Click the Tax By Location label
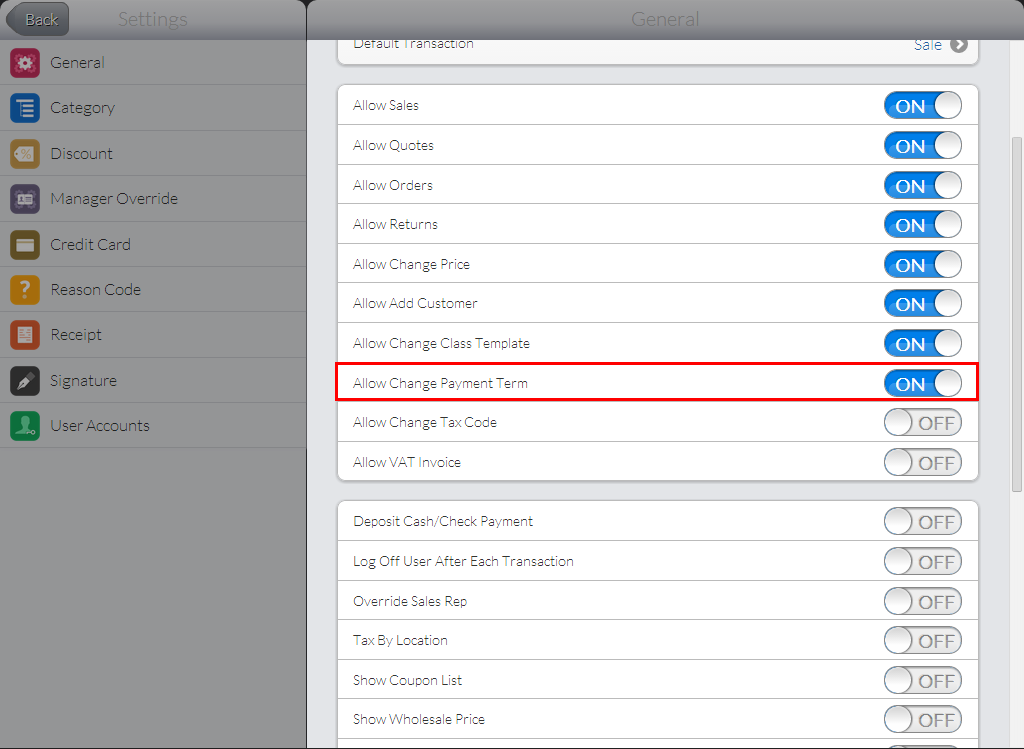The image size is (1024, 749). pos(400,641)
